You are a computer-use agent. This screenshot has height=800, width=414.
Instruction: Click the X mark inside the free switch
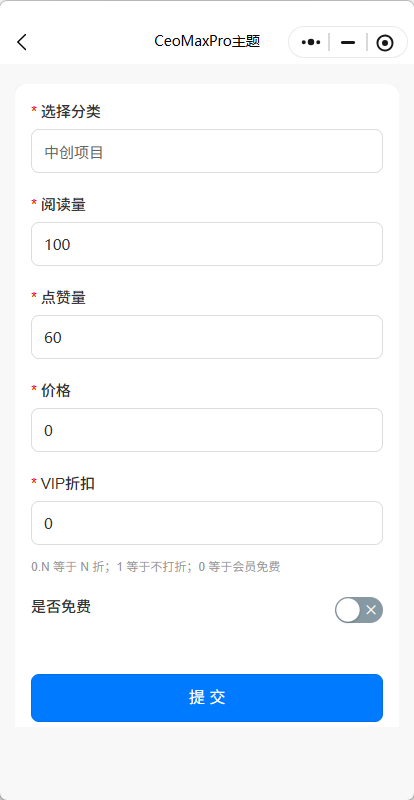pyautogui.click(x=371, y=610)
